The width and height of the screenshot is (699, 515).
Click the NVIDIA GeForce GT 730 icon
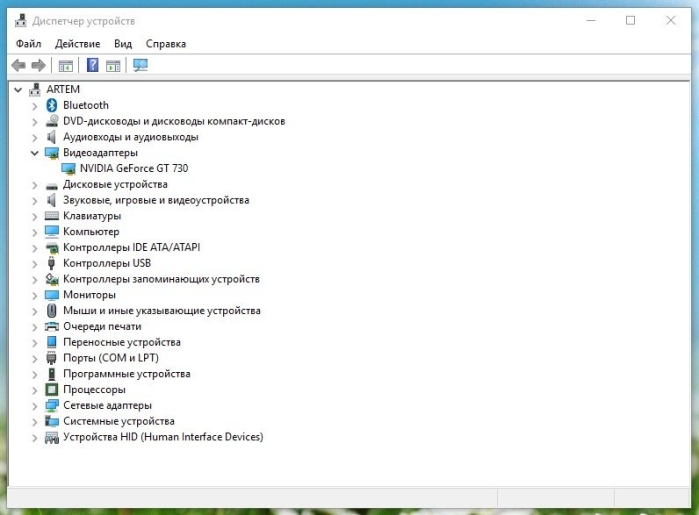(x=68, y=169)
